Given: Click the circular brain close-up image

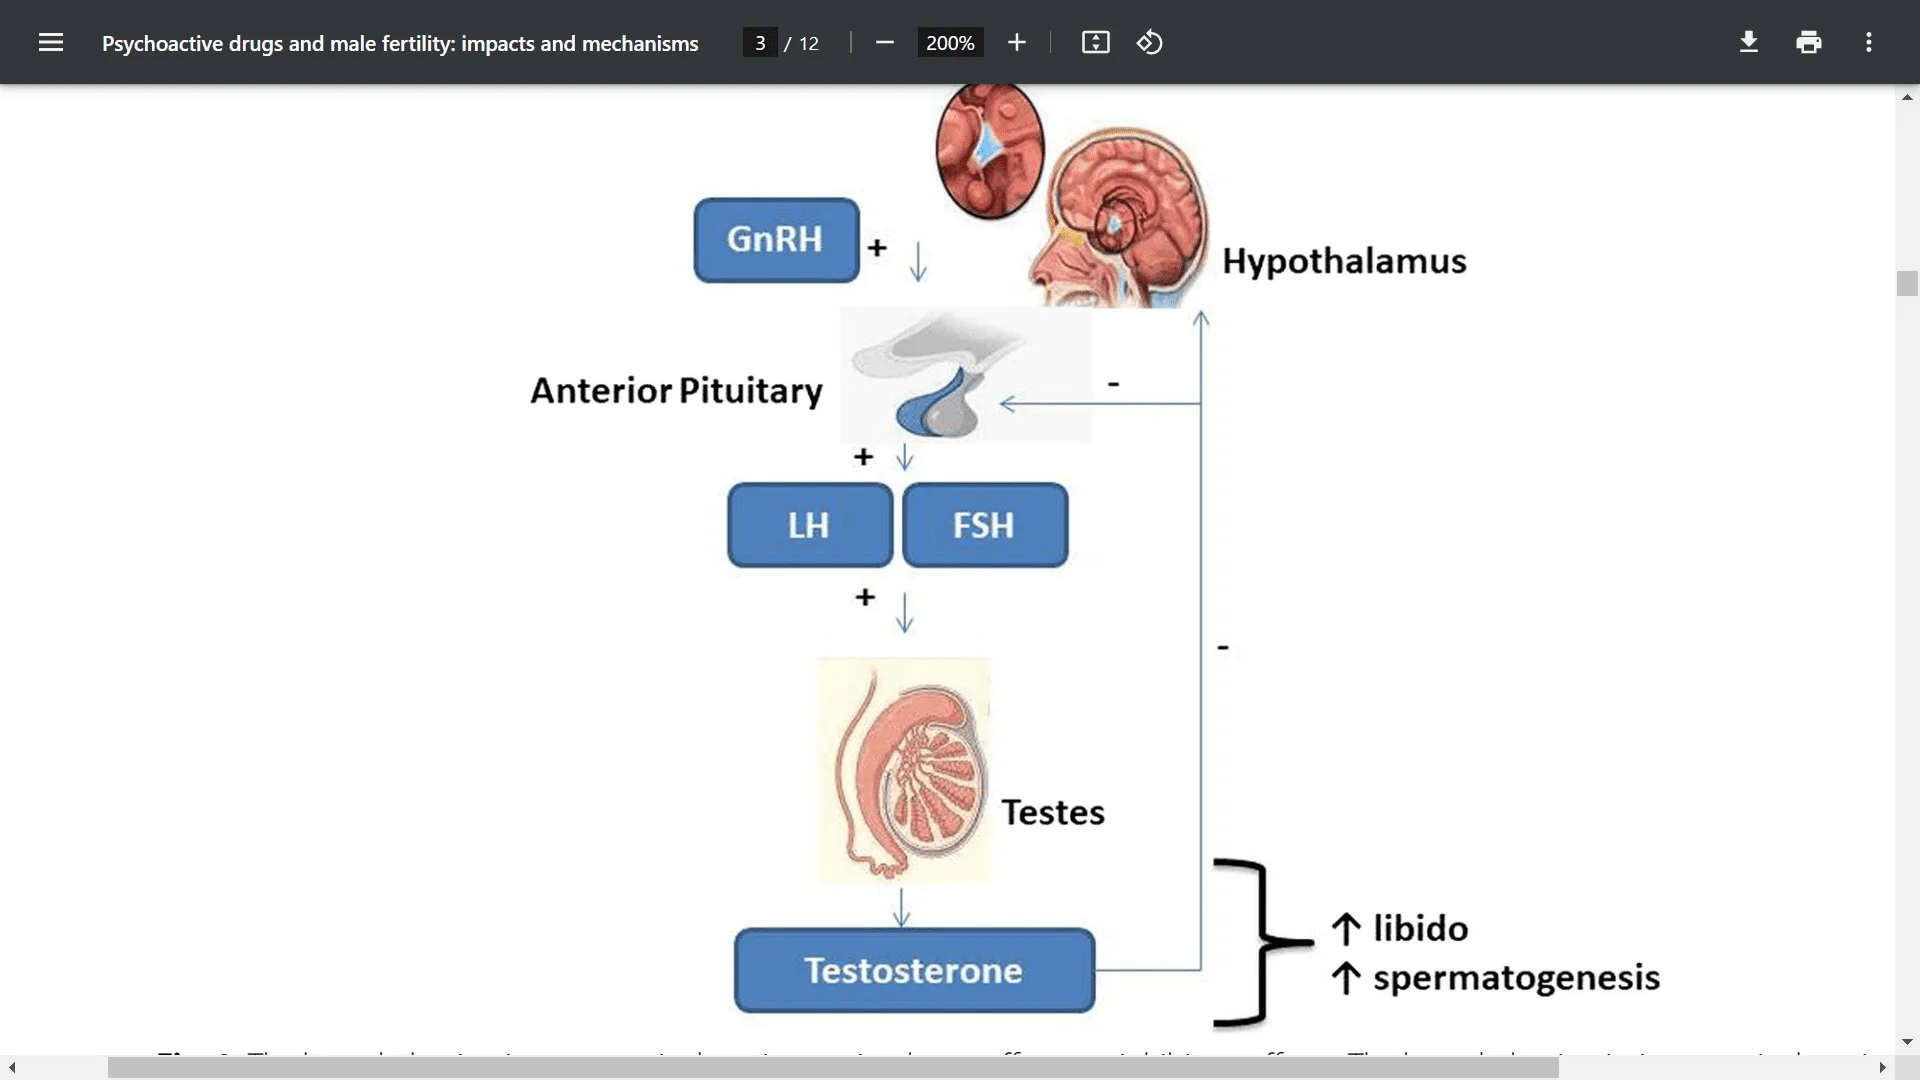Looking at the screenshot, I should coord(990,150).
